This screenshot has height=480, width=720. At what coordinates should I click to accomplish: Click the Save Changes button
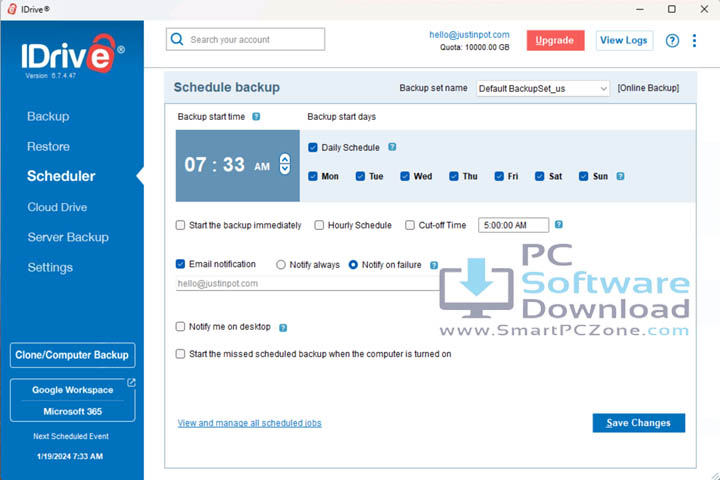coord(639,423)
